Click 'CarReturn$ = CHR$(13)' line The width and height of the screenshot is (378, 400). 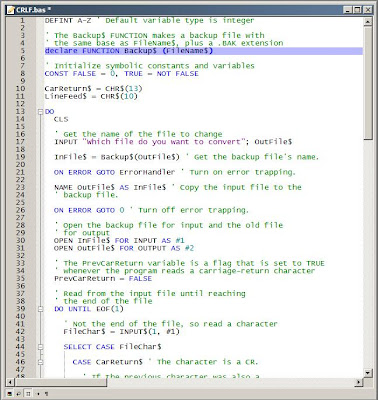(x=94, y=89)
